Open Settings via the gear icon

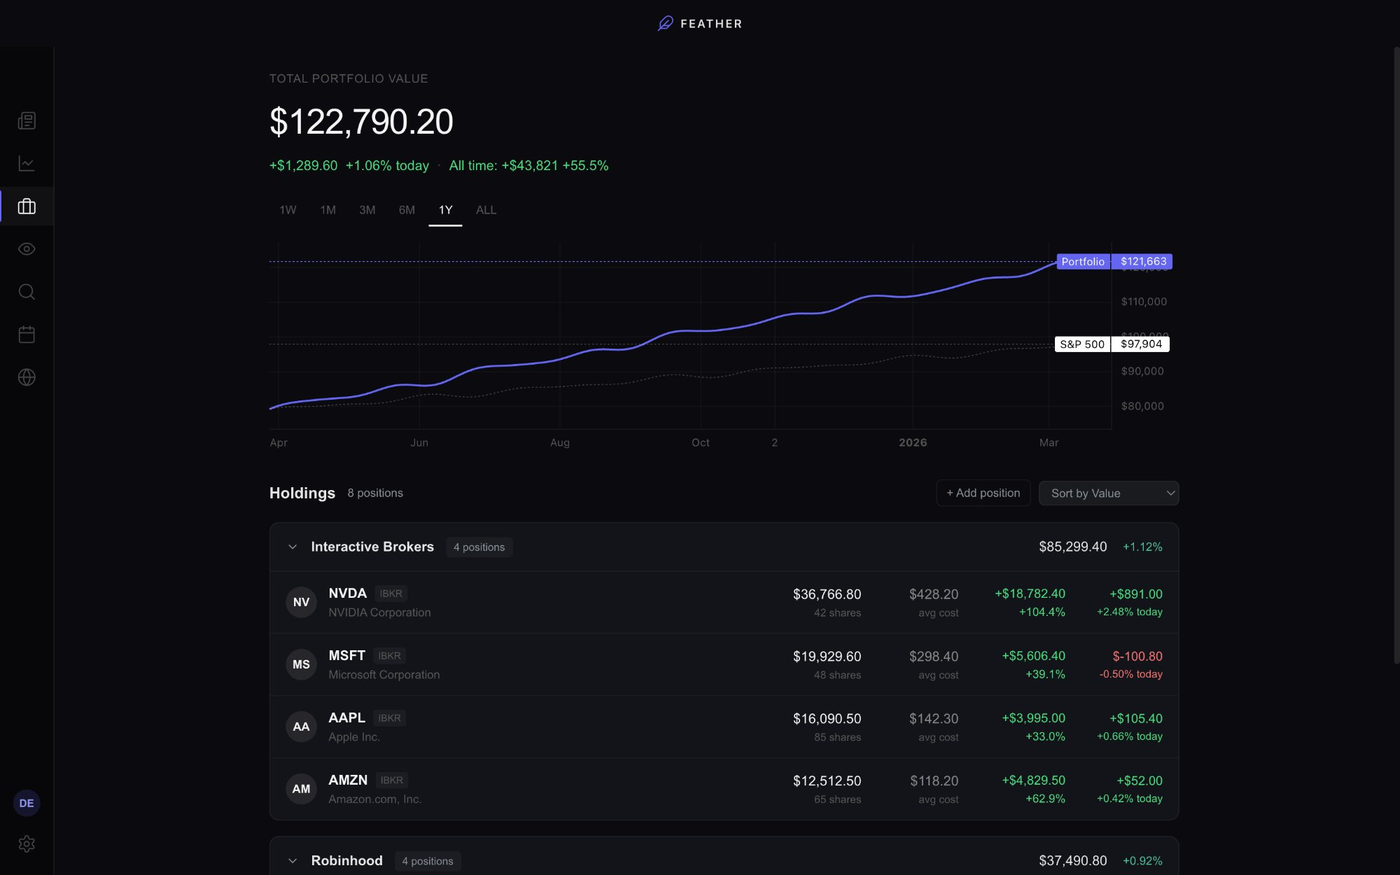coord(26,844)
